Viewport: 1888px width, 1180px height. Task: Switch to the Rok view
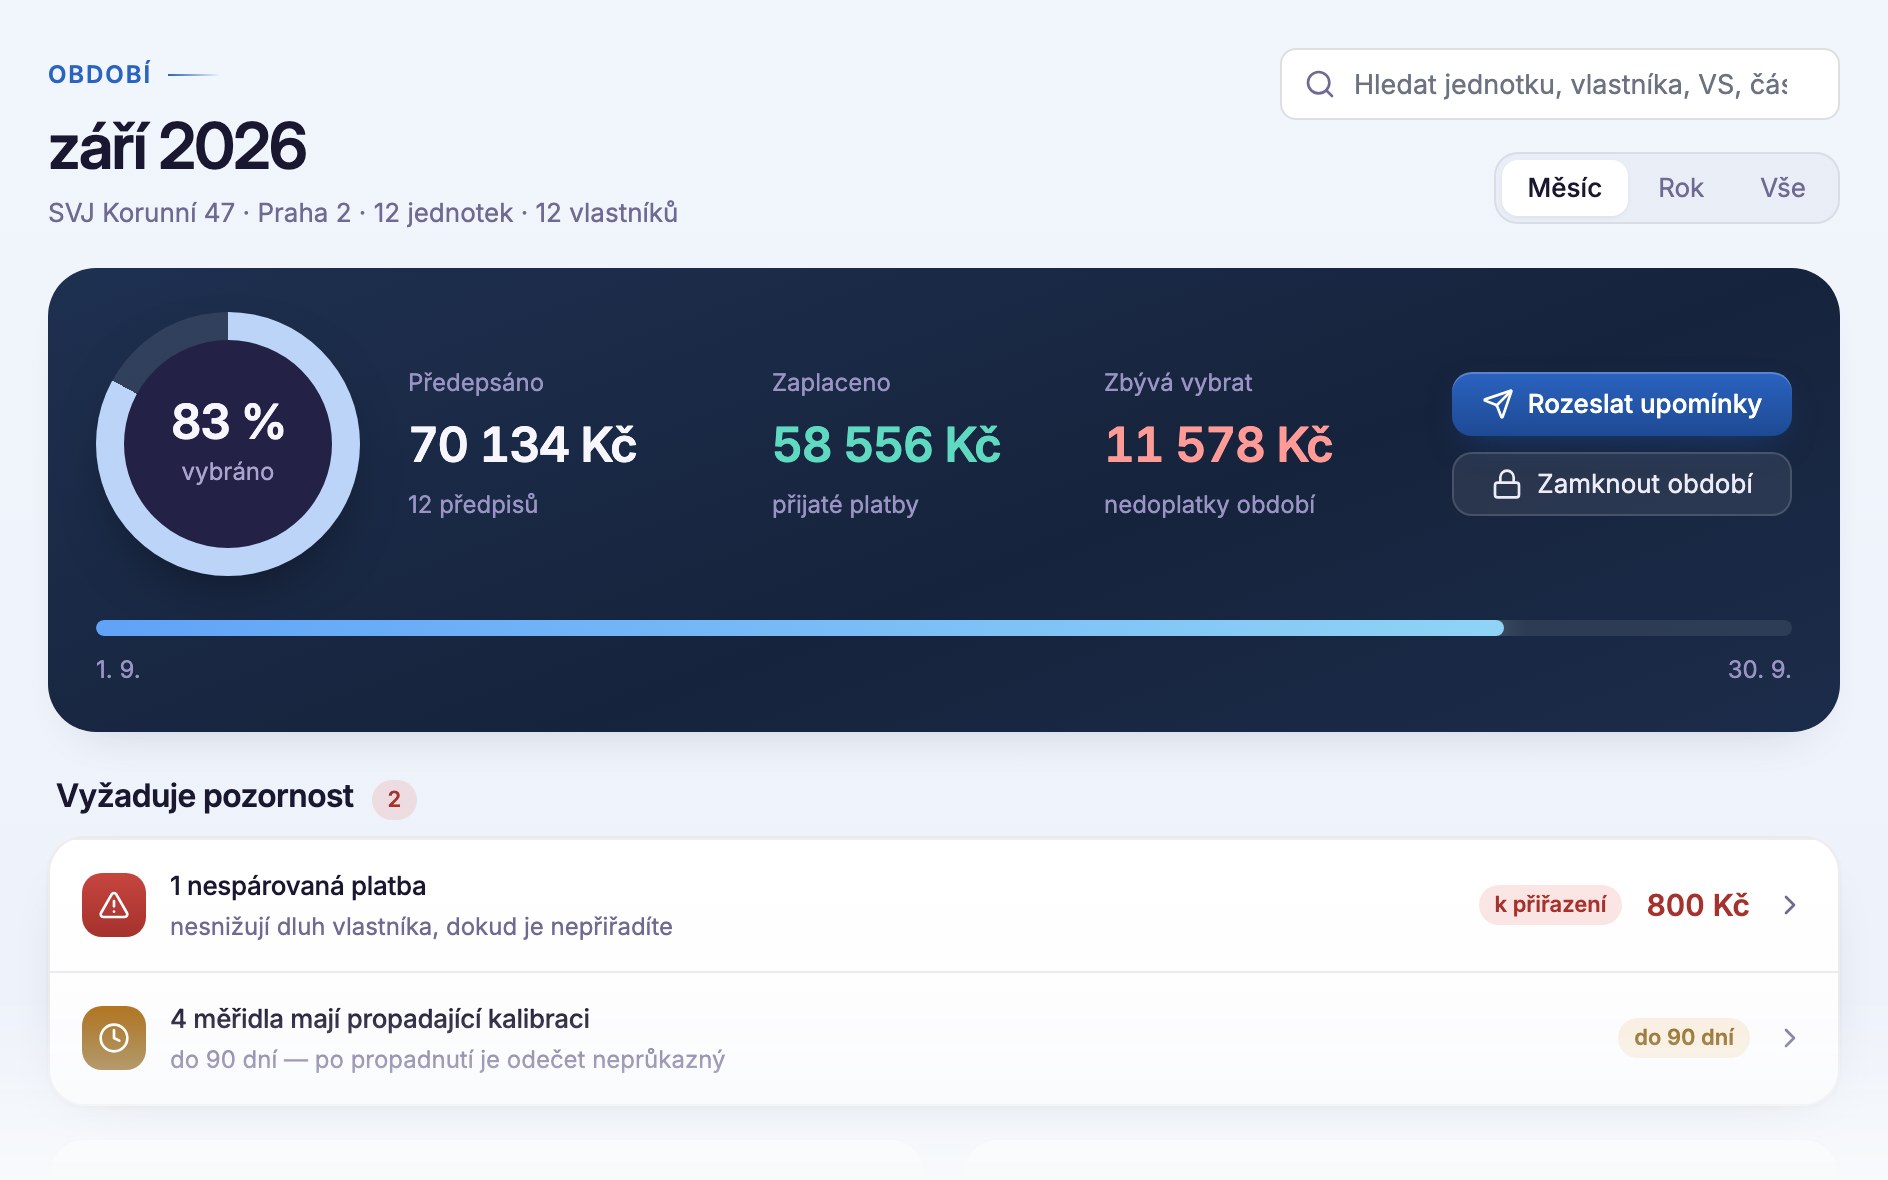tap(1680, 188)
